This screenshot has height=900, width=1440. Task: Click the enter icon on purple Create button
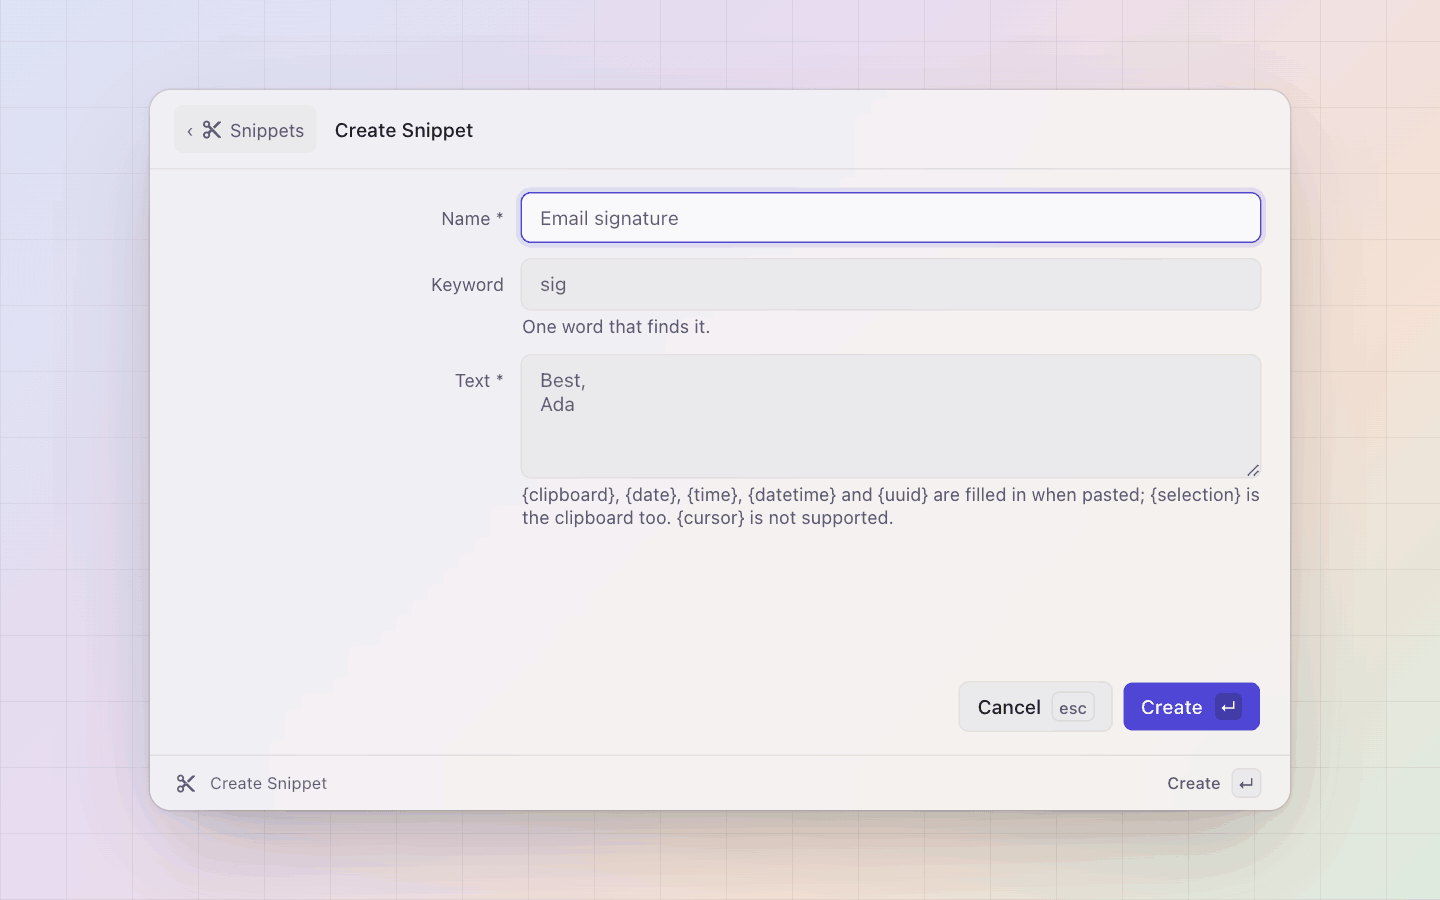pos(1228,707)
